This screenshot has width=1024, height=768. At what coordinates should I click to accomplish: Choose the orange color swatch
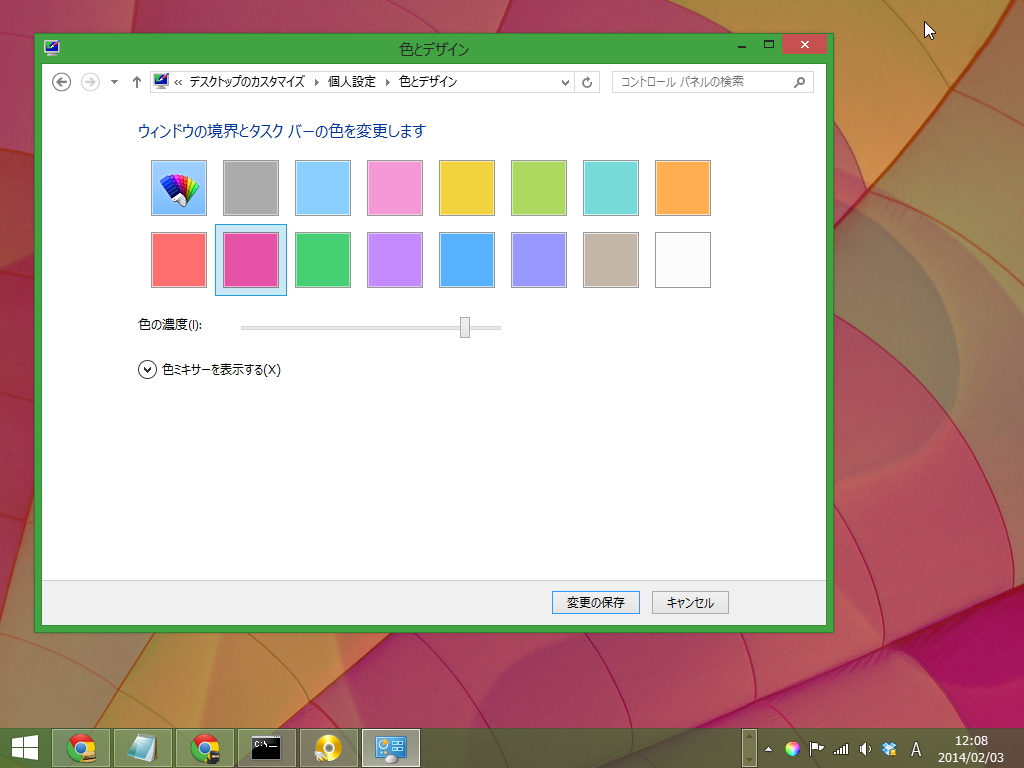[683, 188]
